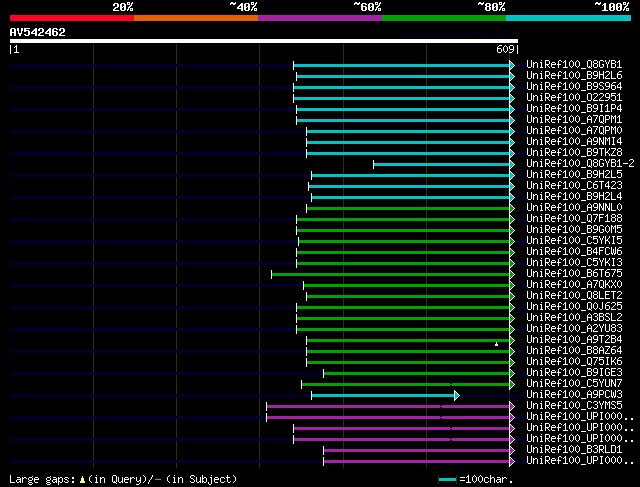Click the white AV542462 query sequence bar
Screen dimensions: 640x487
click(264, 41)
